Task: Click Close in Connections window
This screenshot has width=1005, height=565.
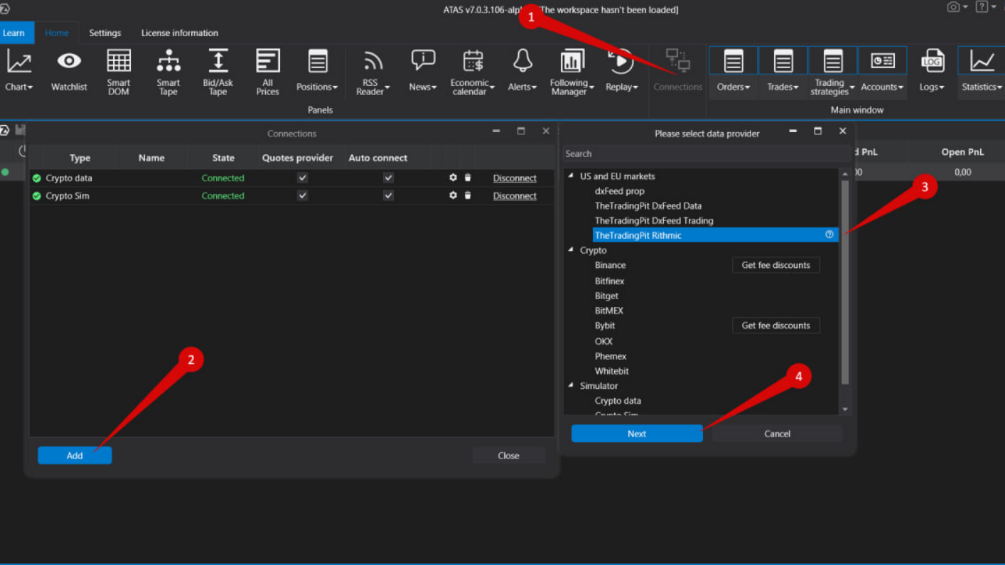Action: pyautogui.click(x=508, y=455)
